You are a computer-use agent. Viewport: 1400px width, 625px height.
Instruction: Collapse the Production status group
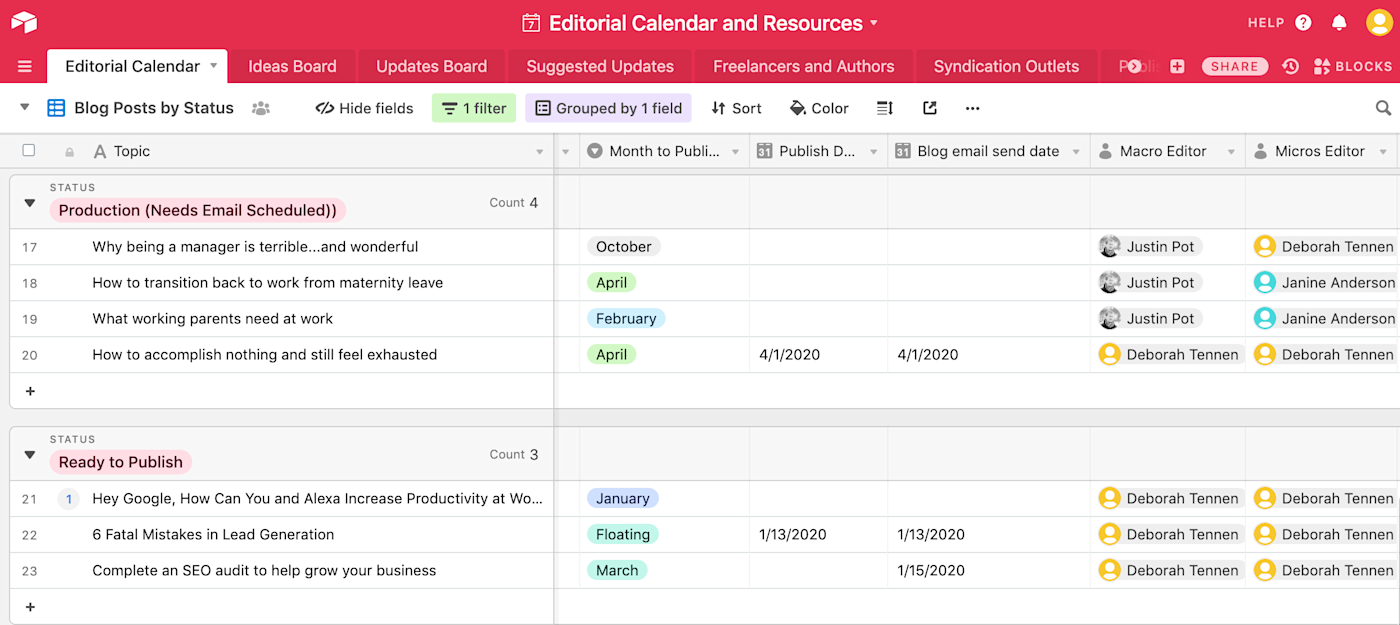coord(29,203)
